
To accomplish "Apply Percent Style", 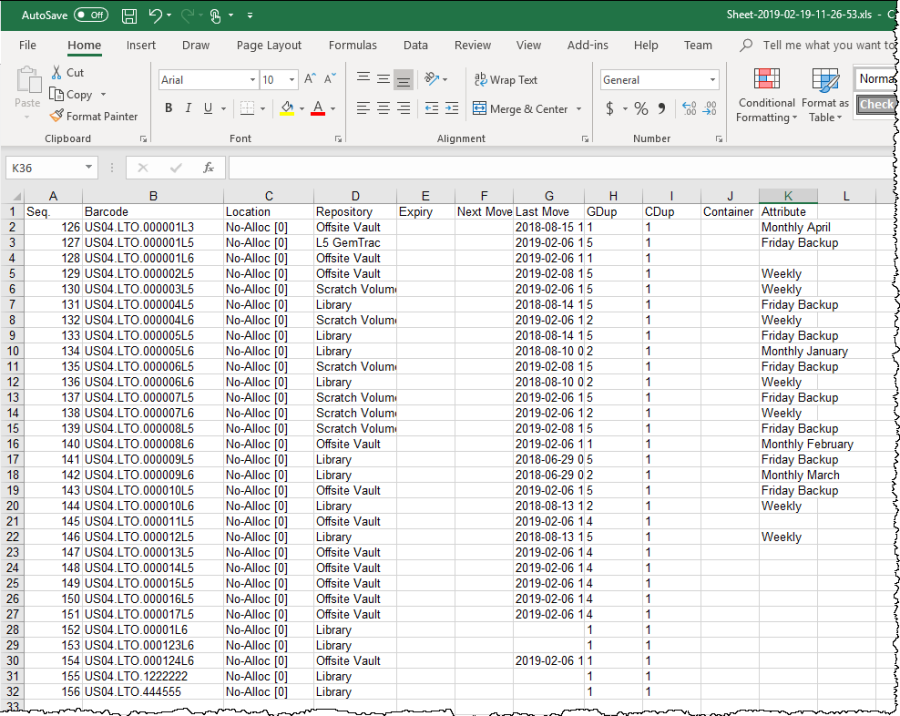I will tap(641, 108).
